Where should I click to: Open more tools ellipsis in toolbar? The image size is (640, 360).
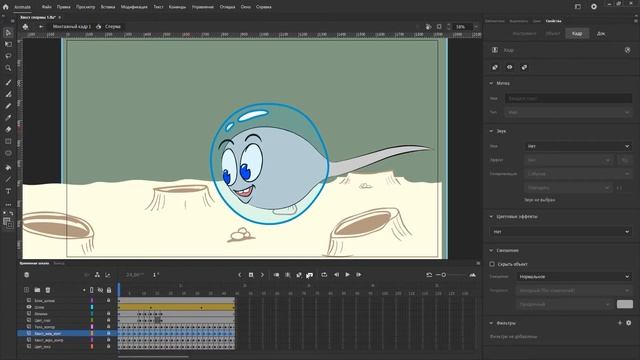coord(8,204)
